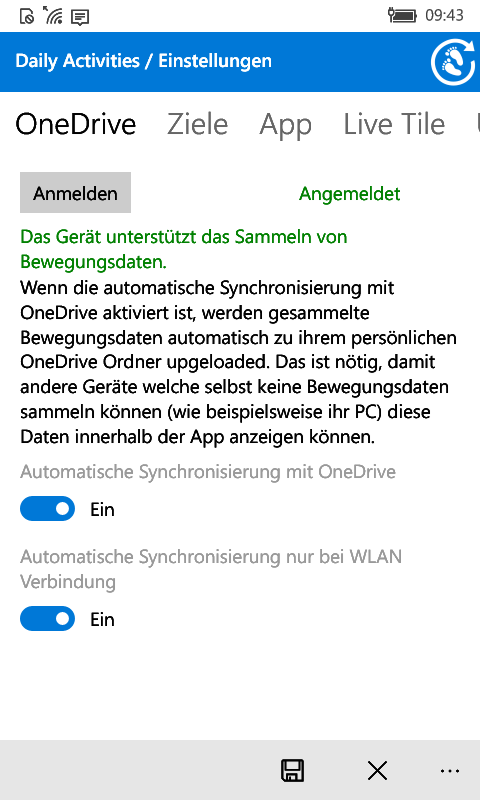This screenshot has height=800, width=480.
Task: Tap the Daily Activities / Einstellungen title
Action: click(143, 61)
